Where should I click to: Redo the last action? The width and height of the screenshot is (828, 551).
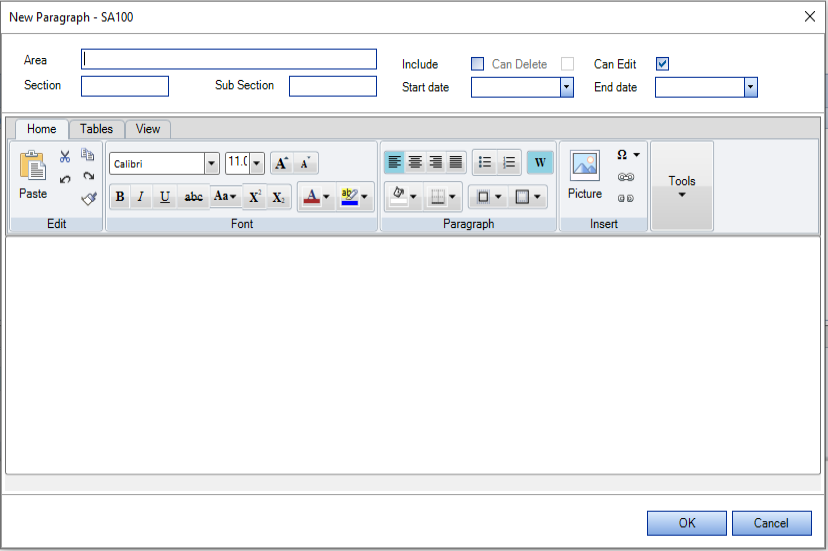click(x=88, y=176)
